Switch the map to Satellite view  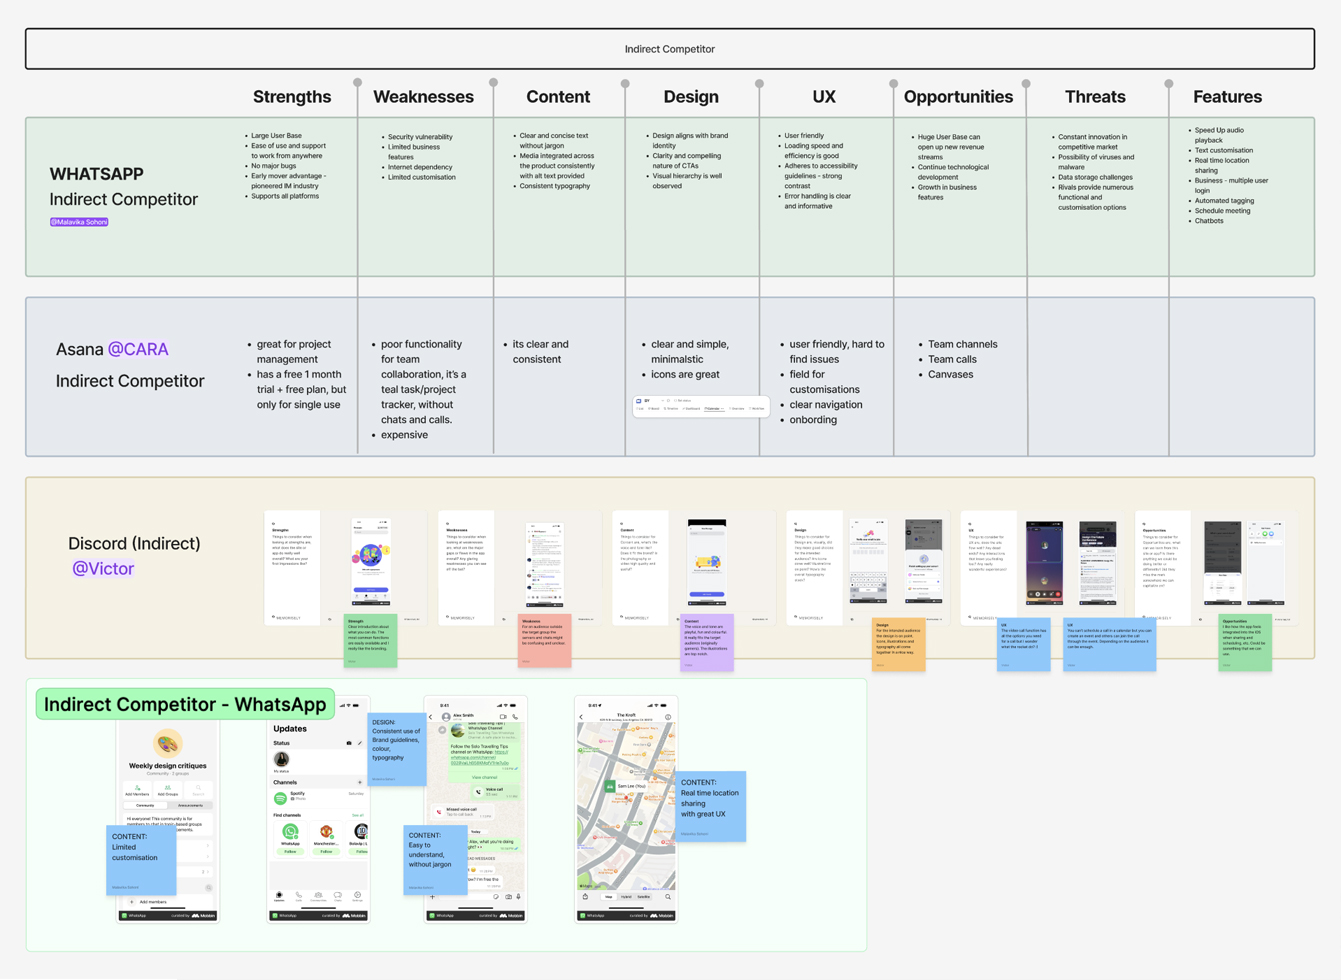(643, 897)
